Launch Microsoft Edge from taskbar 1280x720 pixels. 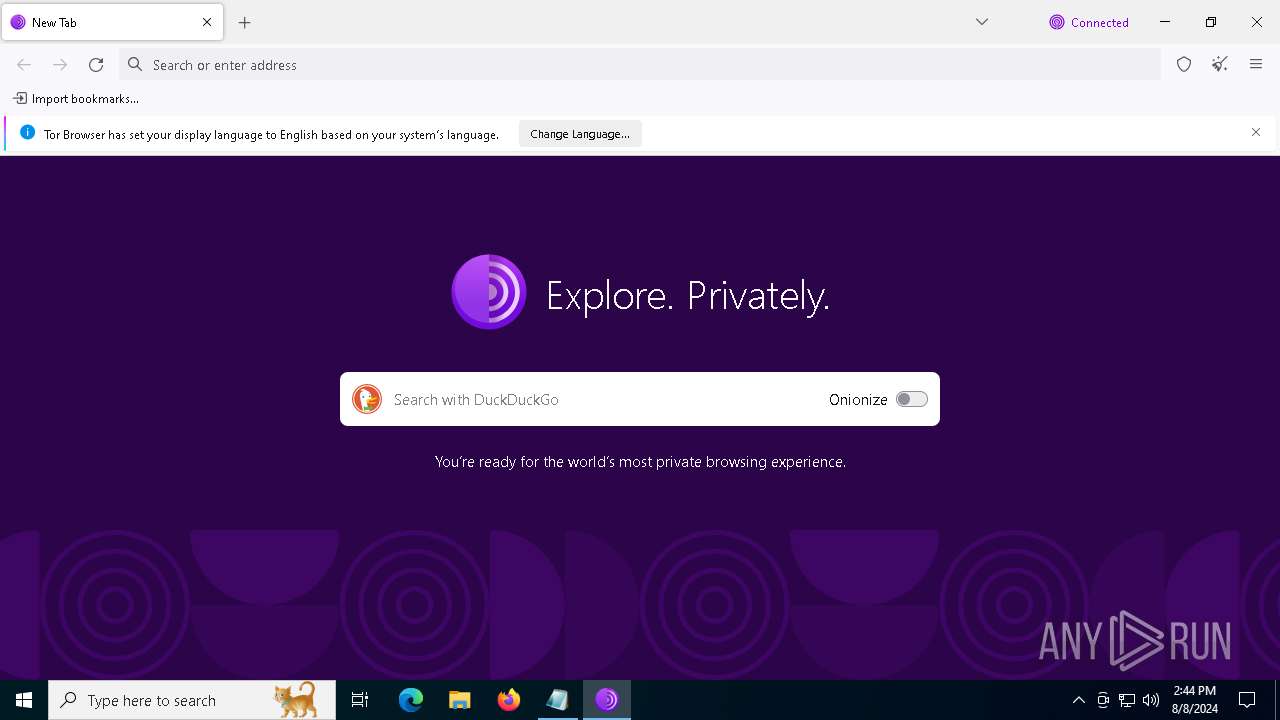tap(411, 700)
